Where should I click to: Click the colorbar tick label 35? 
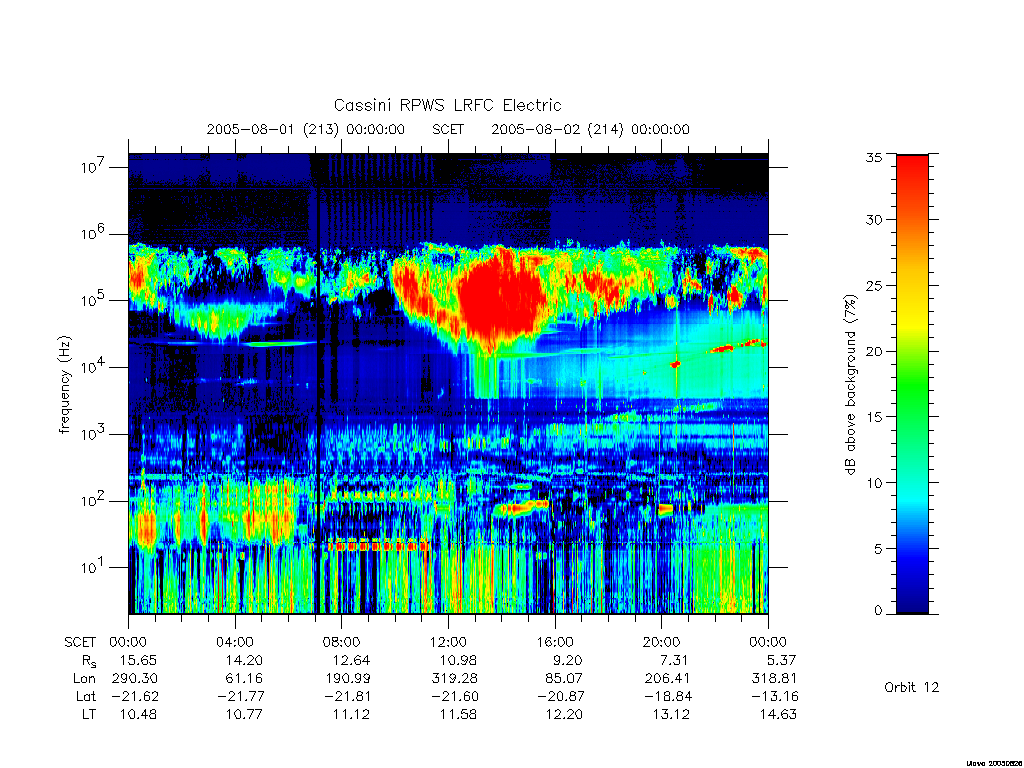point(874,157)
